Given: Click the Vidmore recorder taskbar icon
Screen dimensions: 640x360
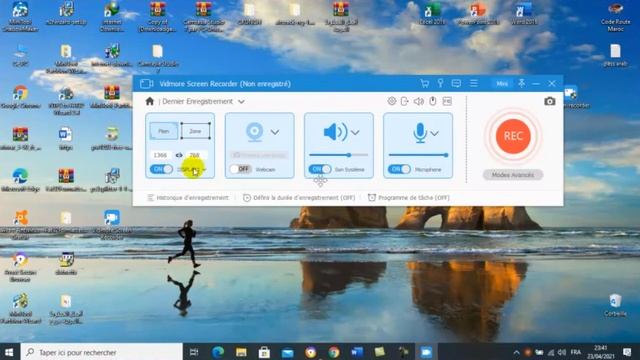Looking at the screenshot, I should pyautogui.click(x=426, y=352).
